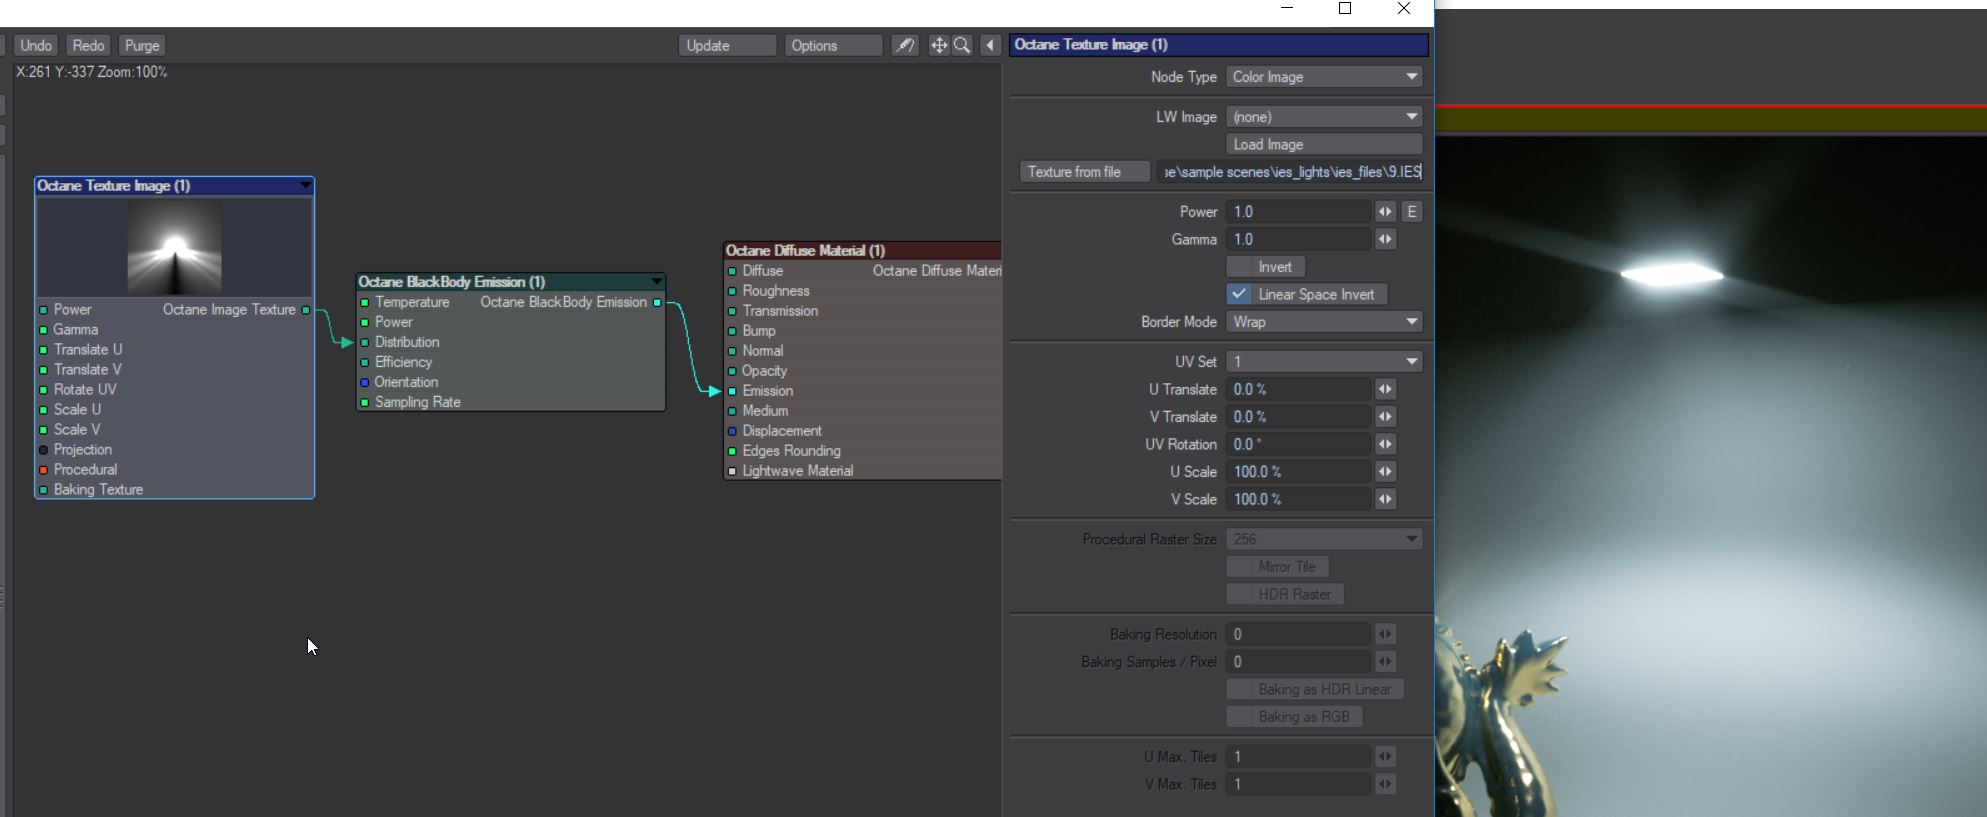Click the V Scale mini-slider arrows

point(1385,500)
